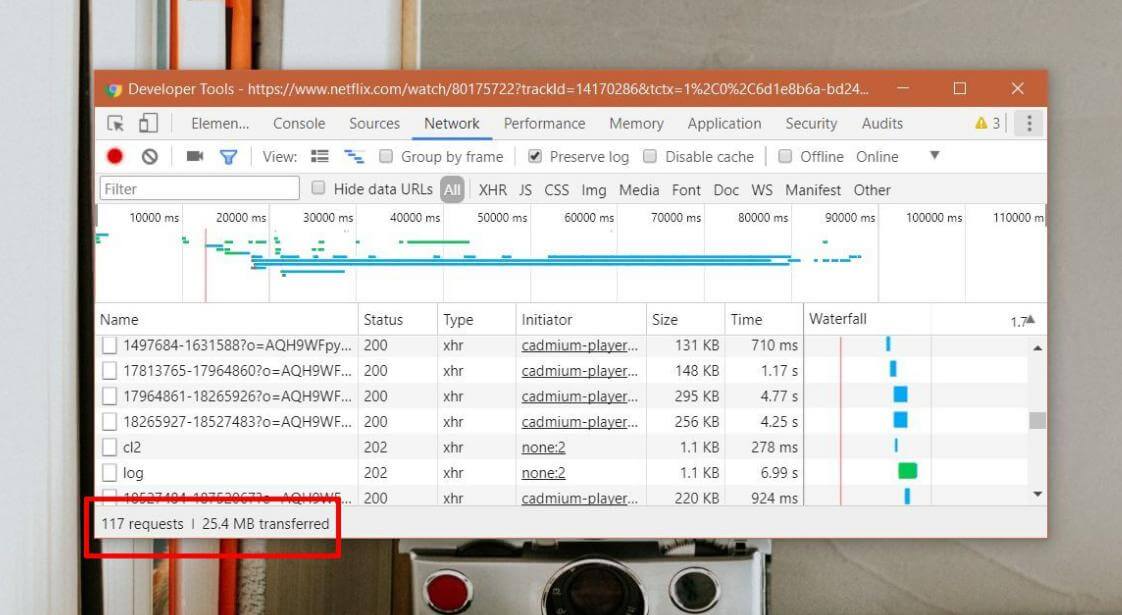The height and width of the screenshot is (615, 1122).
Task: Click the request list scrollbar down arrow
Action: [x=1038, y=494]
